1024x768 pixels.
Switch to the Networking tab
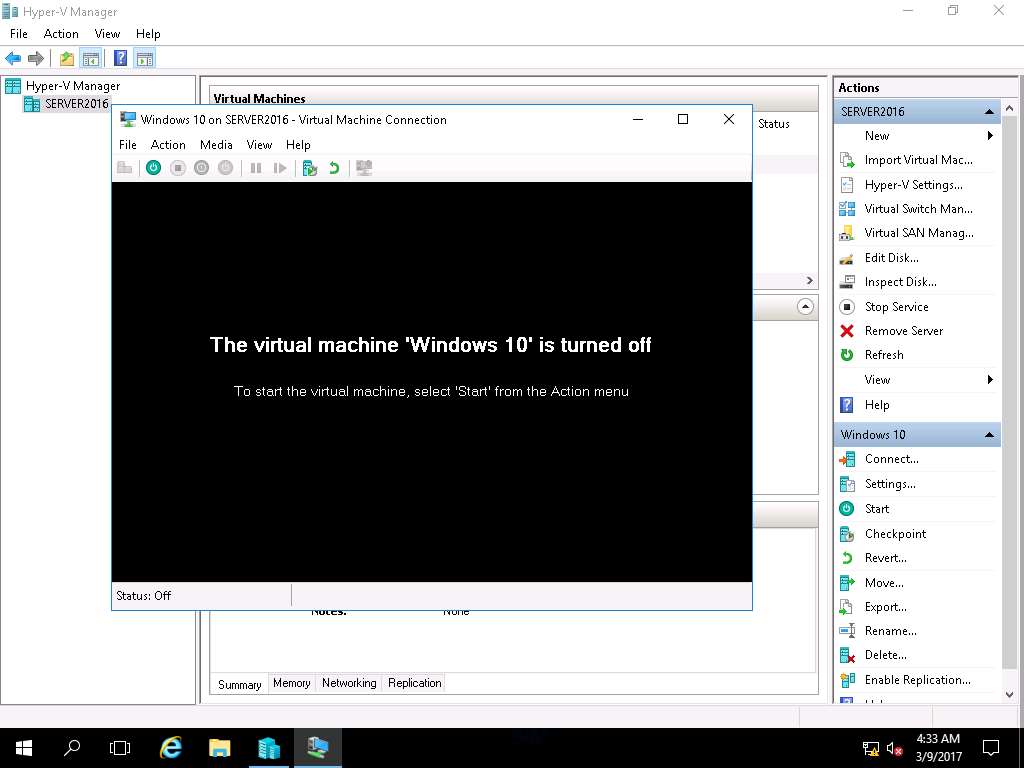coord(349,683)
